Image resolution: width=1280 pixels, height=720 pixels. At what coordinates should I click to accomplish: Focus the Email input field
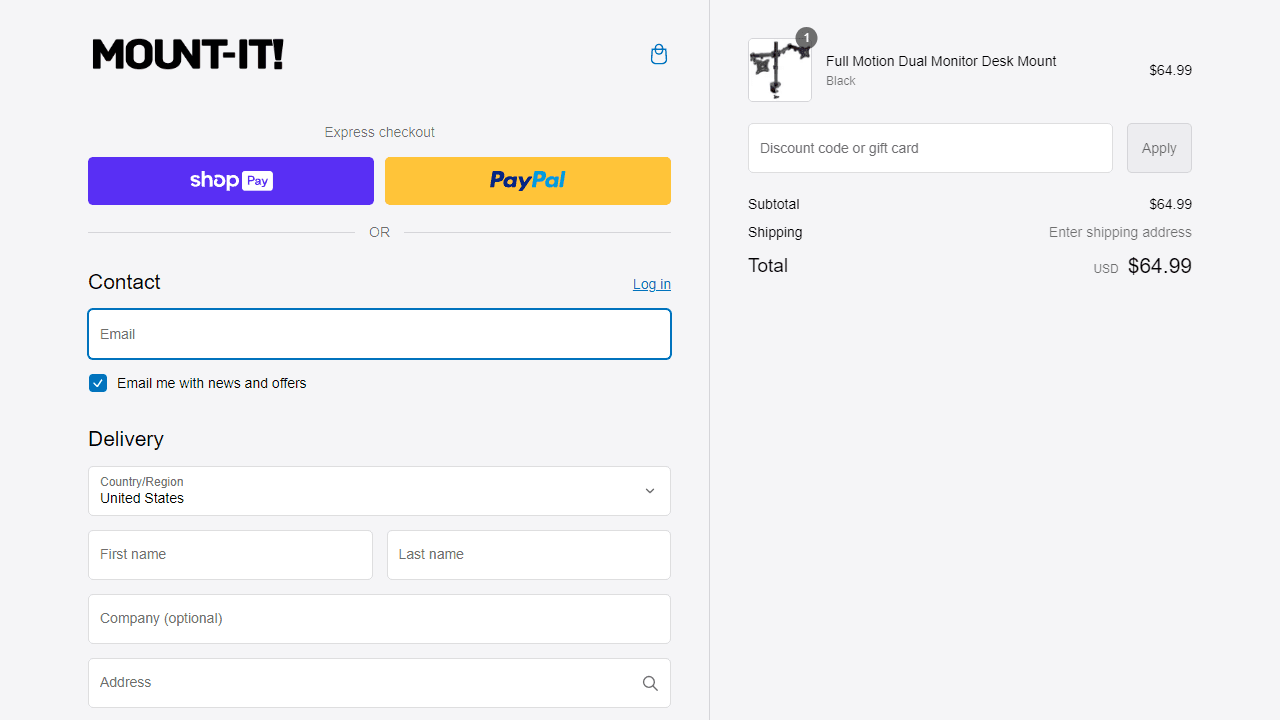[x=379, y=334]
